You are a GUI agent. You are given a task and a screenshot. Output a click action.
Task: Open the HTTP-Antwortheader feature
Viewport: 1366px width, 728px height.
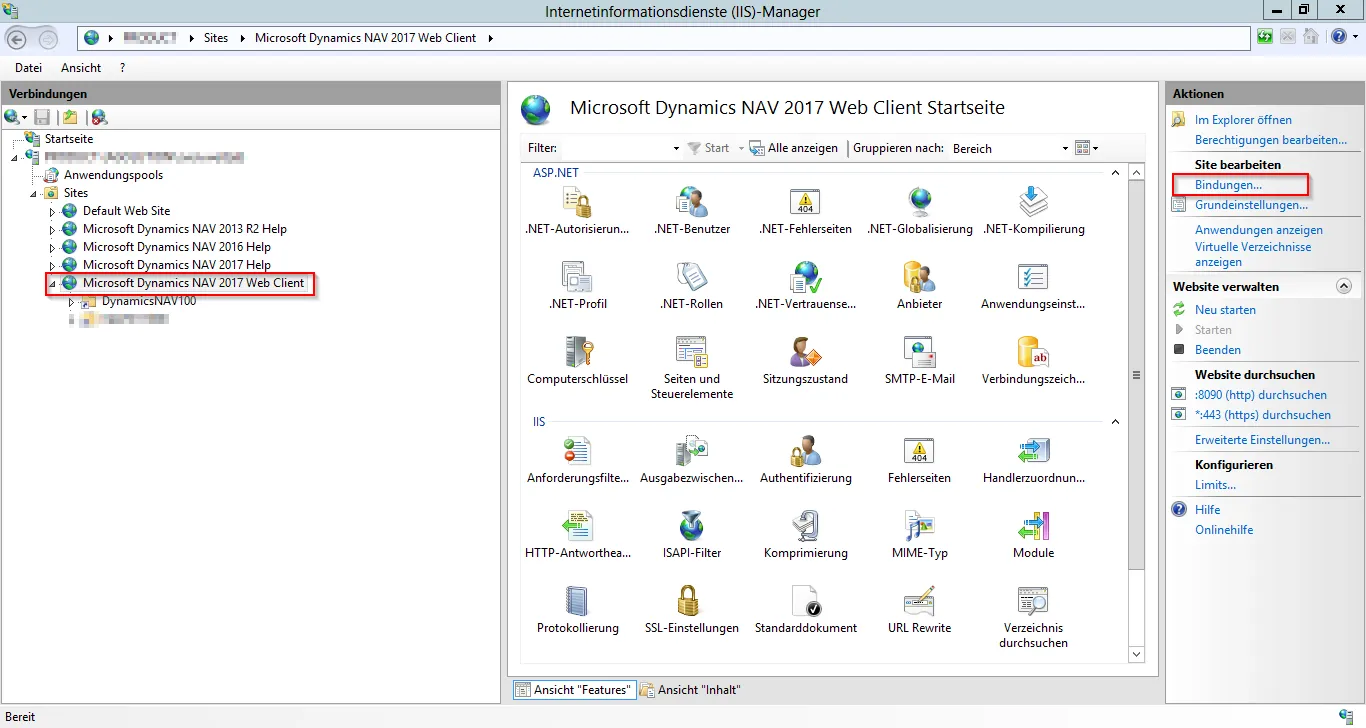click(x=578, y=535)
